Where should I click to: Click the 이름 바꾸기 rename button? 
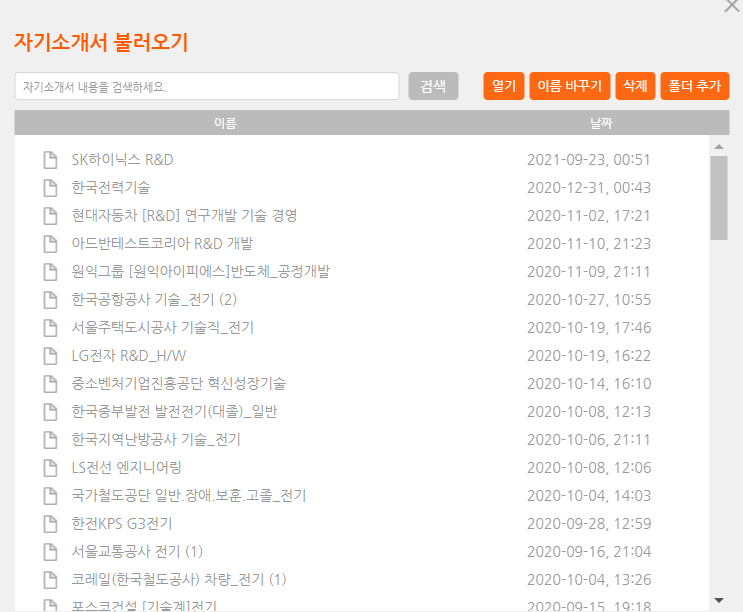(x=570, y=86)
